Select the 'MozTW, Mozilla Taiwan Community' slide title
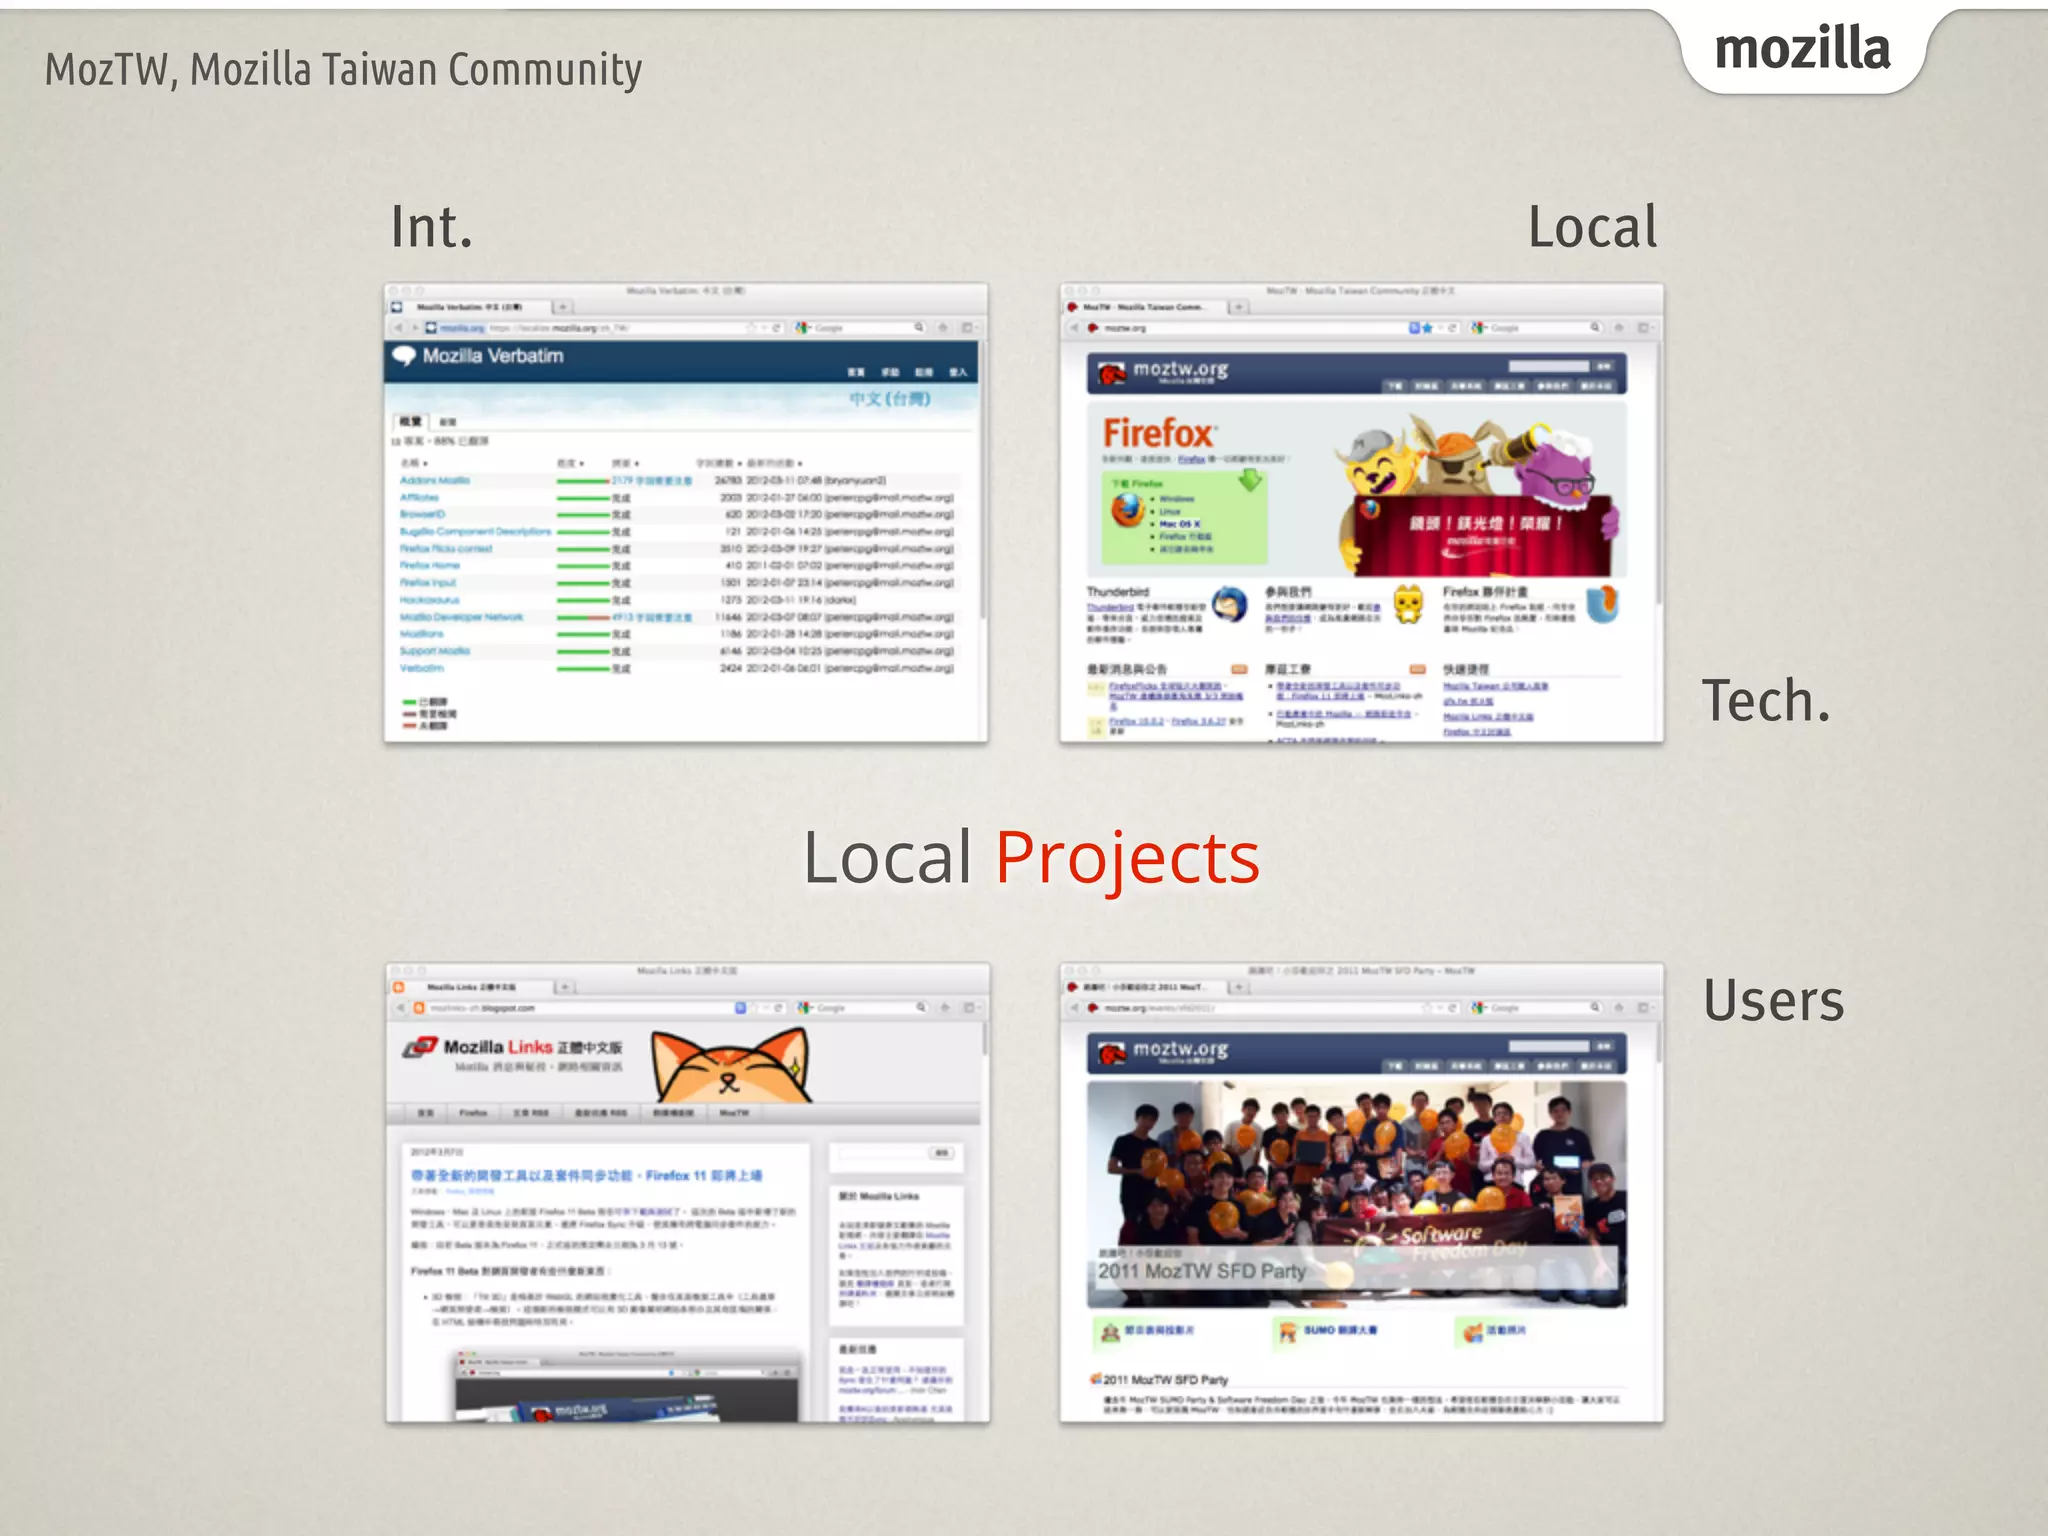The width and height of the screenshot is (2048, 1536). (343, 70)
